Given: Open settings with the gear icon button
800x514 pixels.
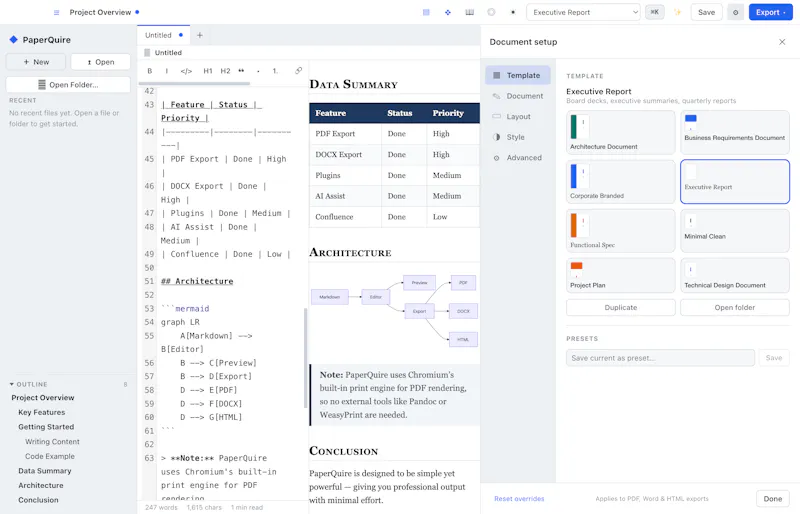Looking at the screenshot, I should point(735,12).
